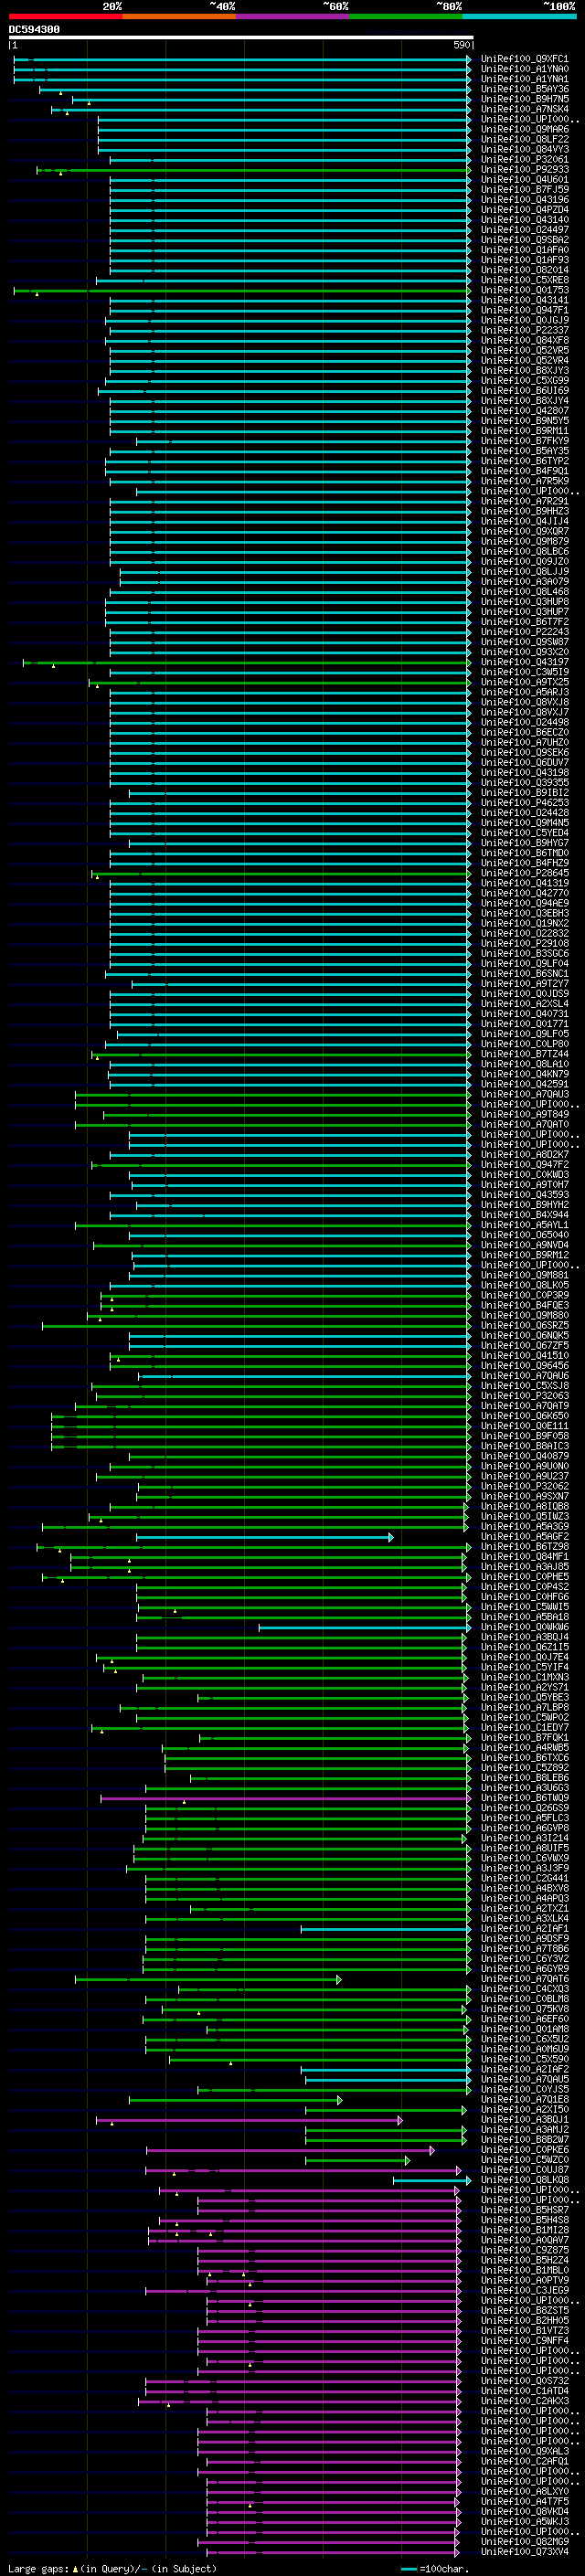Open hit UniRef100_A1YNA0
The height and width of the screenshot is (2576, 585).
point(525,69)
